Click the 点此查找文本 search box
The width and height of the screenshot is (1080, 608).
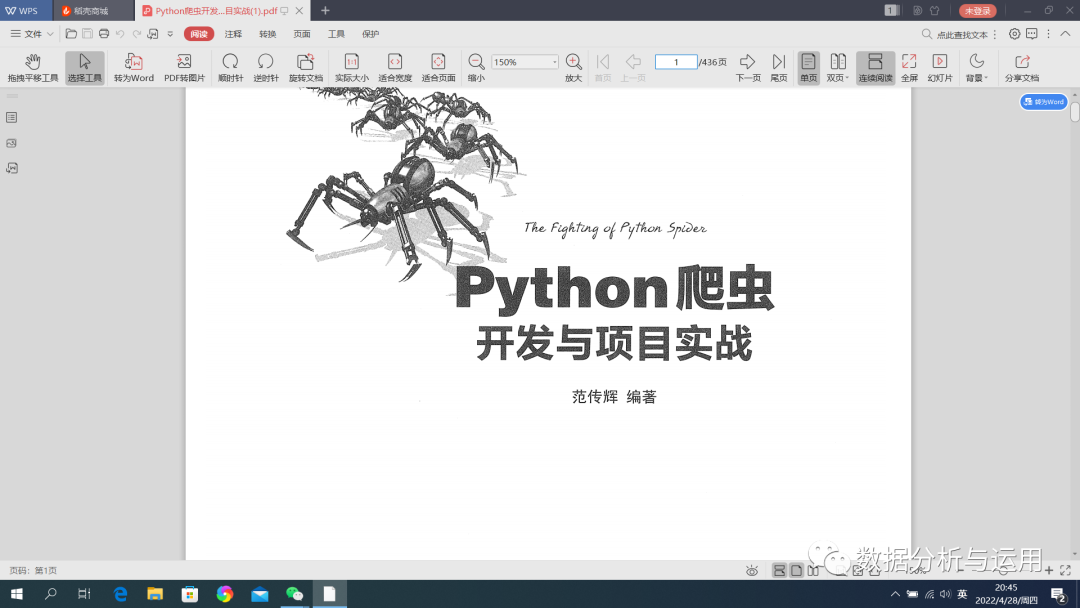[955, 34]
